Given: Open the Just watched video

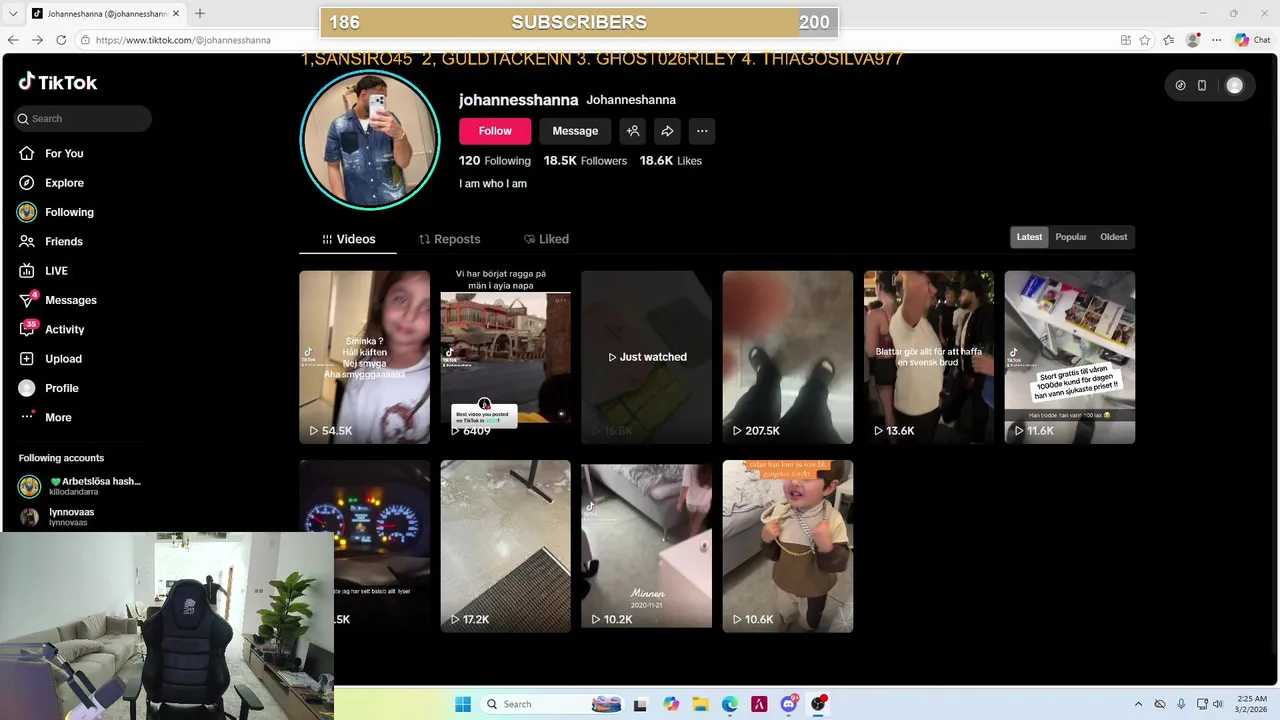Looking at the screenshot, I should (646, 357).
